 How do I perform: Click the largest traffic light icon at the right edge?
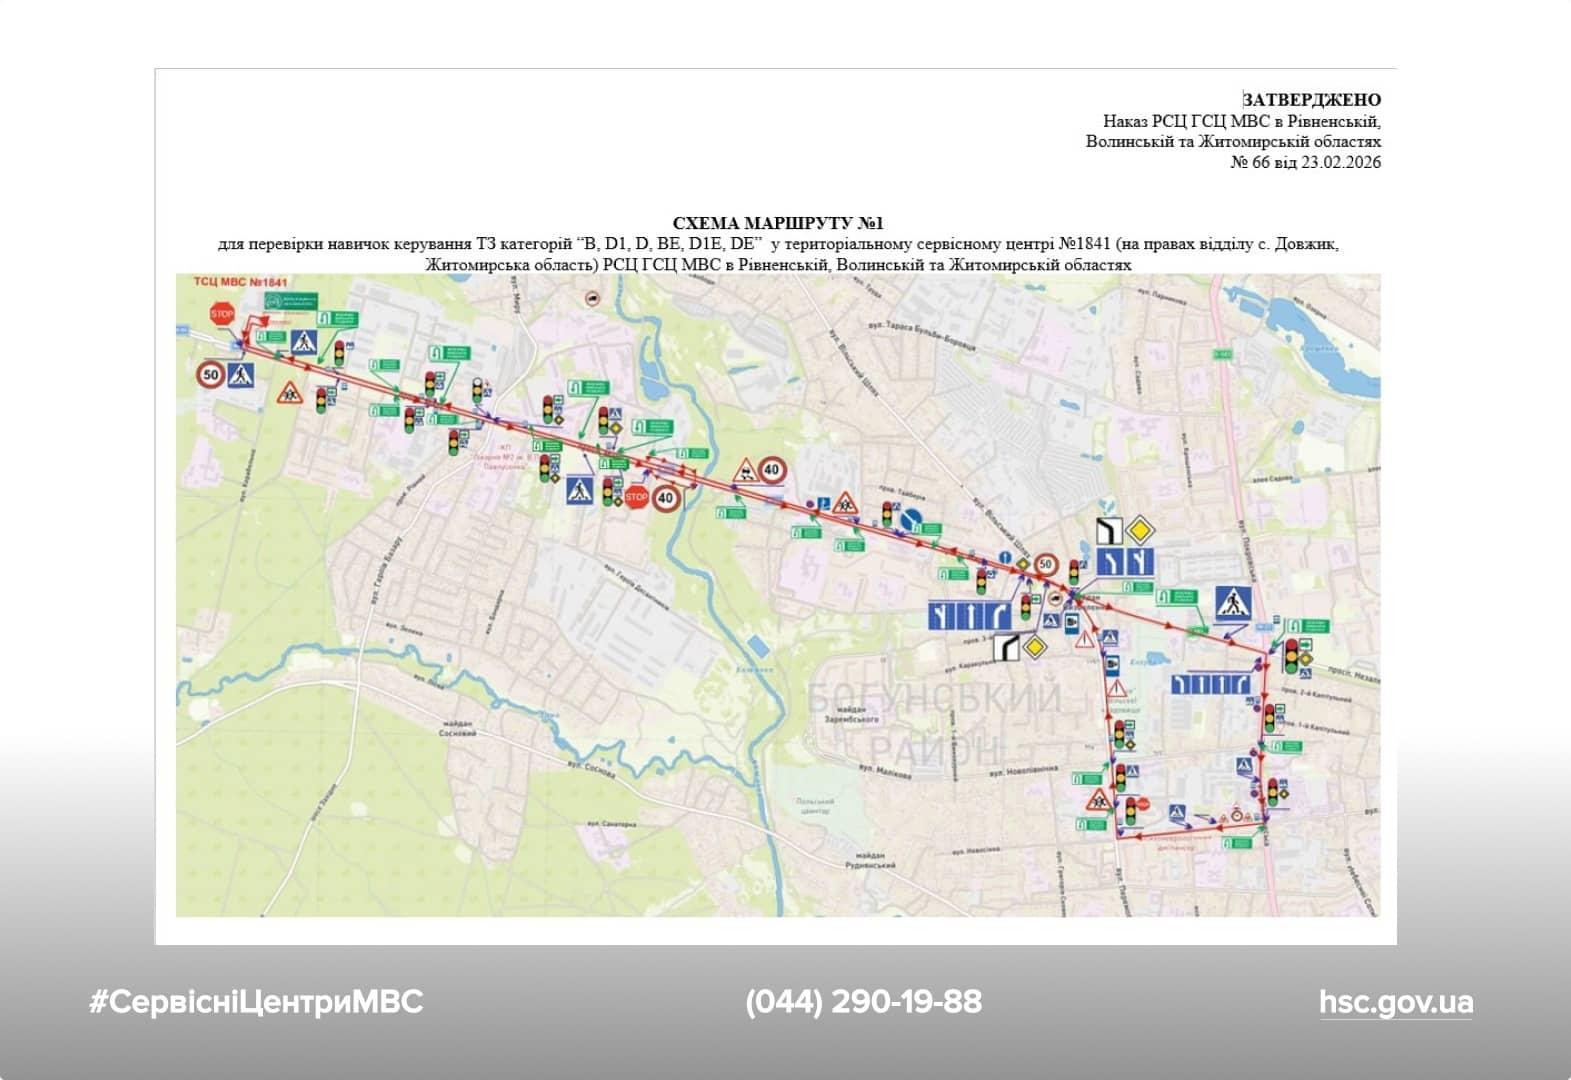tap(1291, 654)
